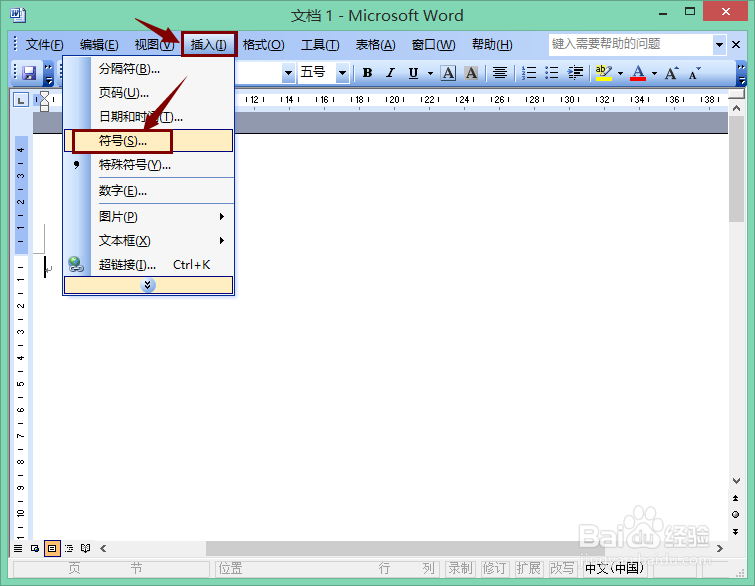Click the Word document icon in title bar

18,15
